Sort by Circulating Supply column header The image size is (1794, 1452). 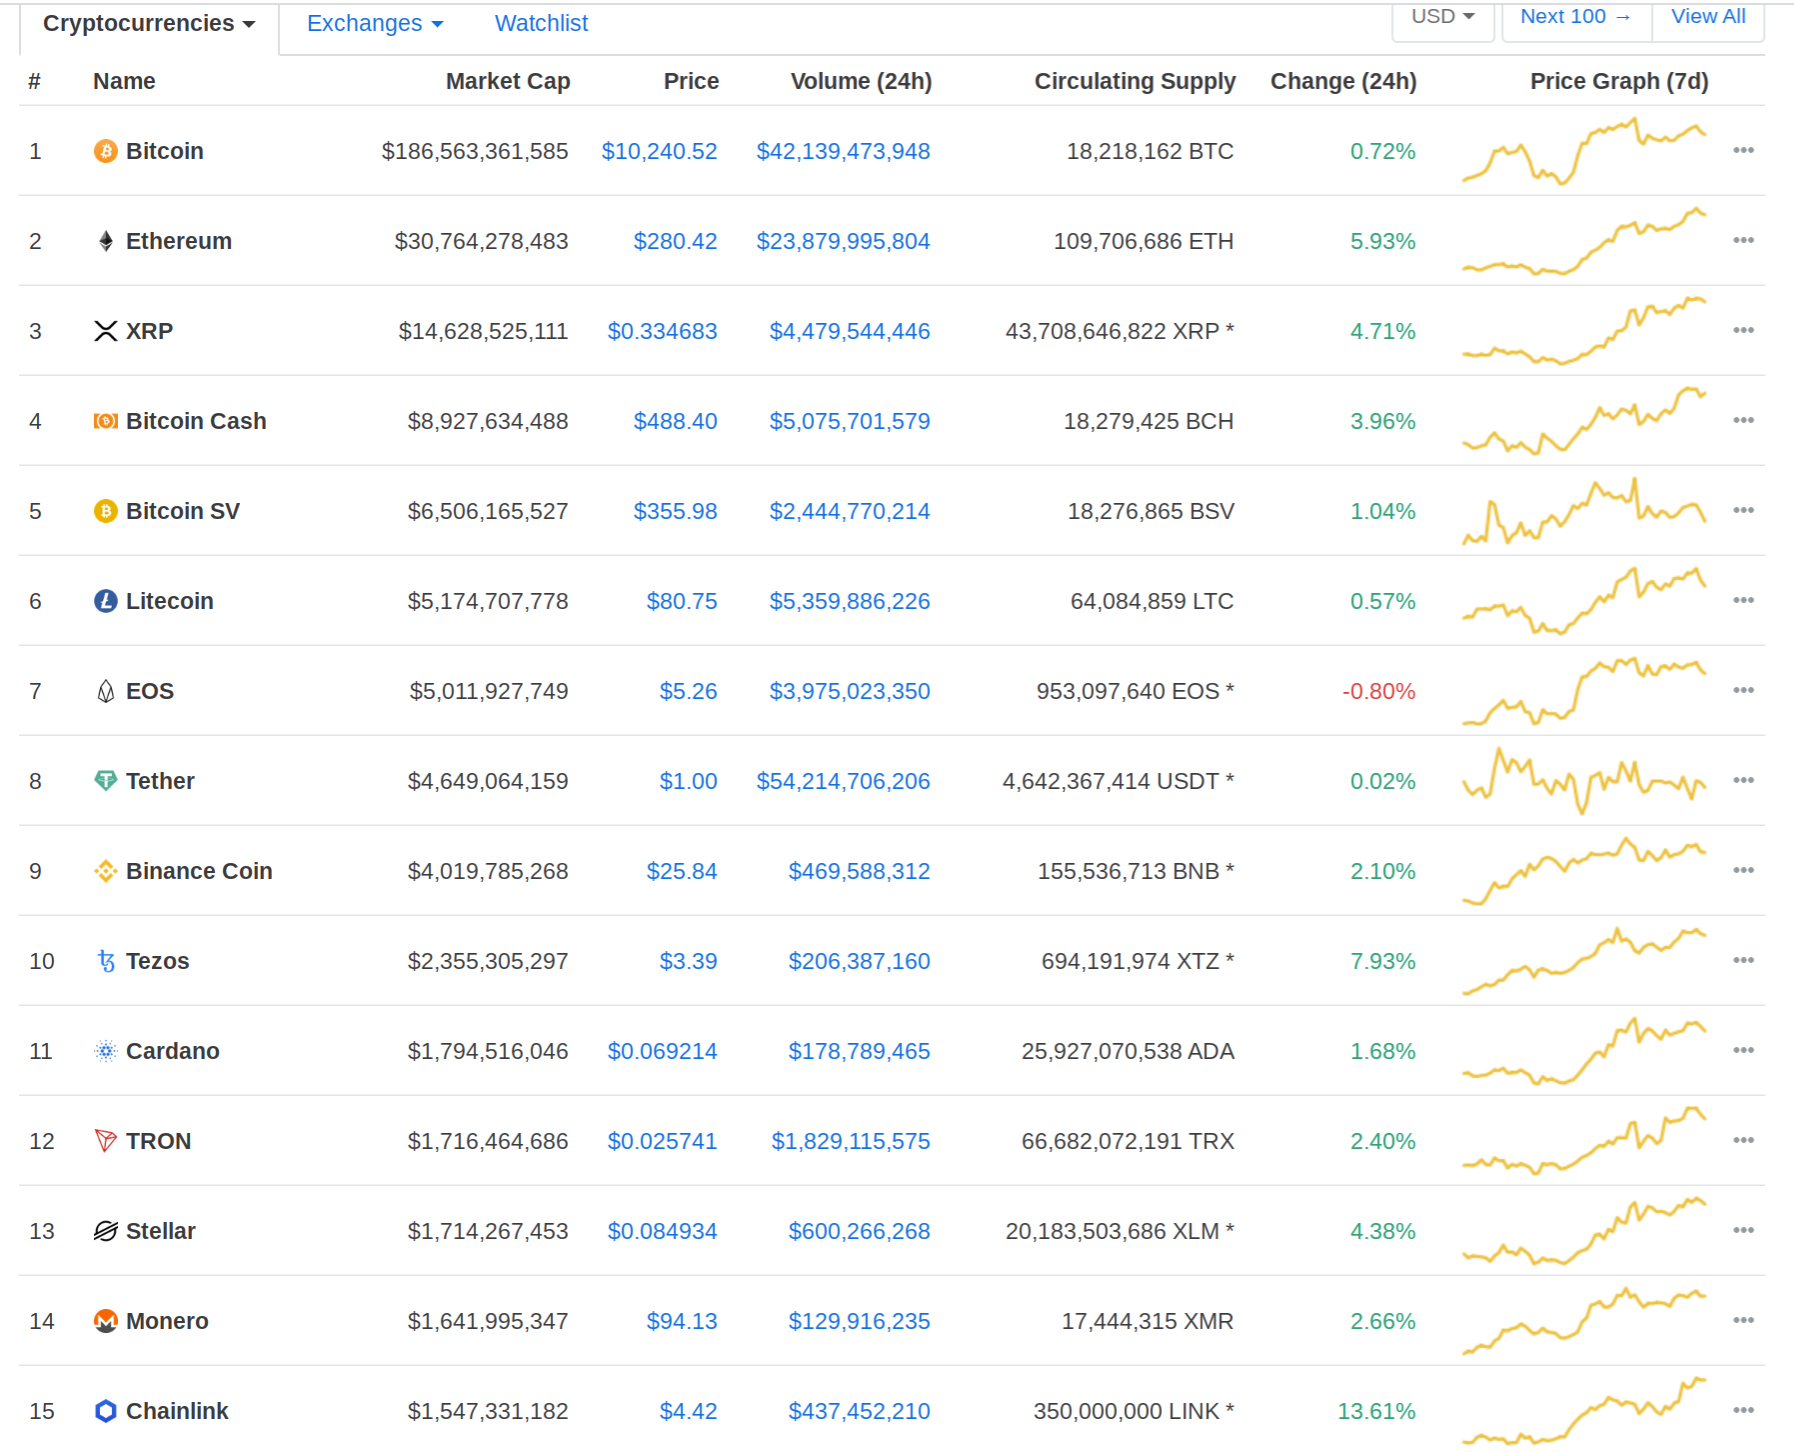pyautogui.click(x=1135, y=81)
